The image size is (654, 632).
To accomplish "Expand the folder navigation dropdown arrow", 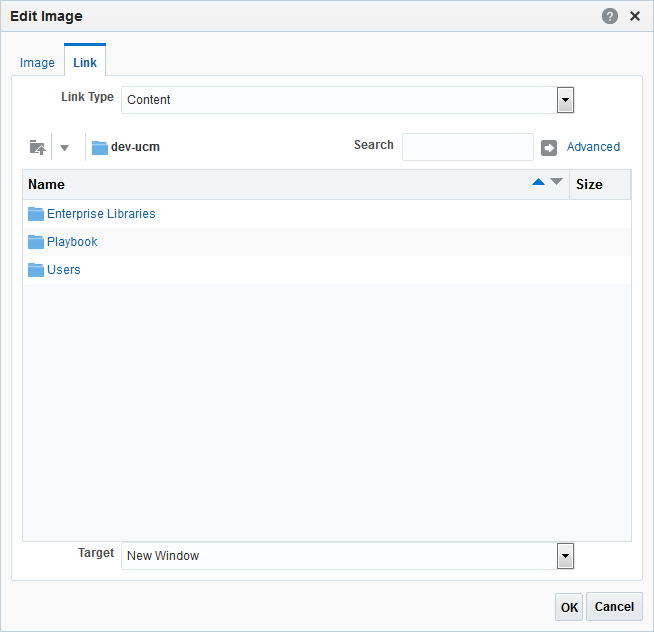I will tap(64, 148).
